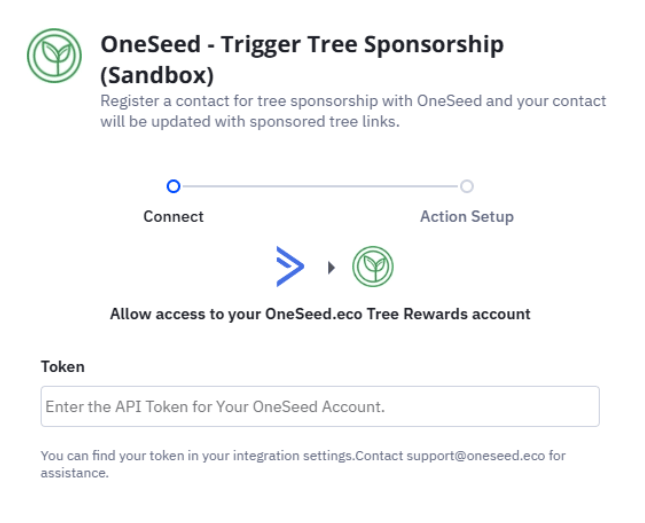
Task: Click the '(Sandbox)' text in the heading
Action: point(157,75)
